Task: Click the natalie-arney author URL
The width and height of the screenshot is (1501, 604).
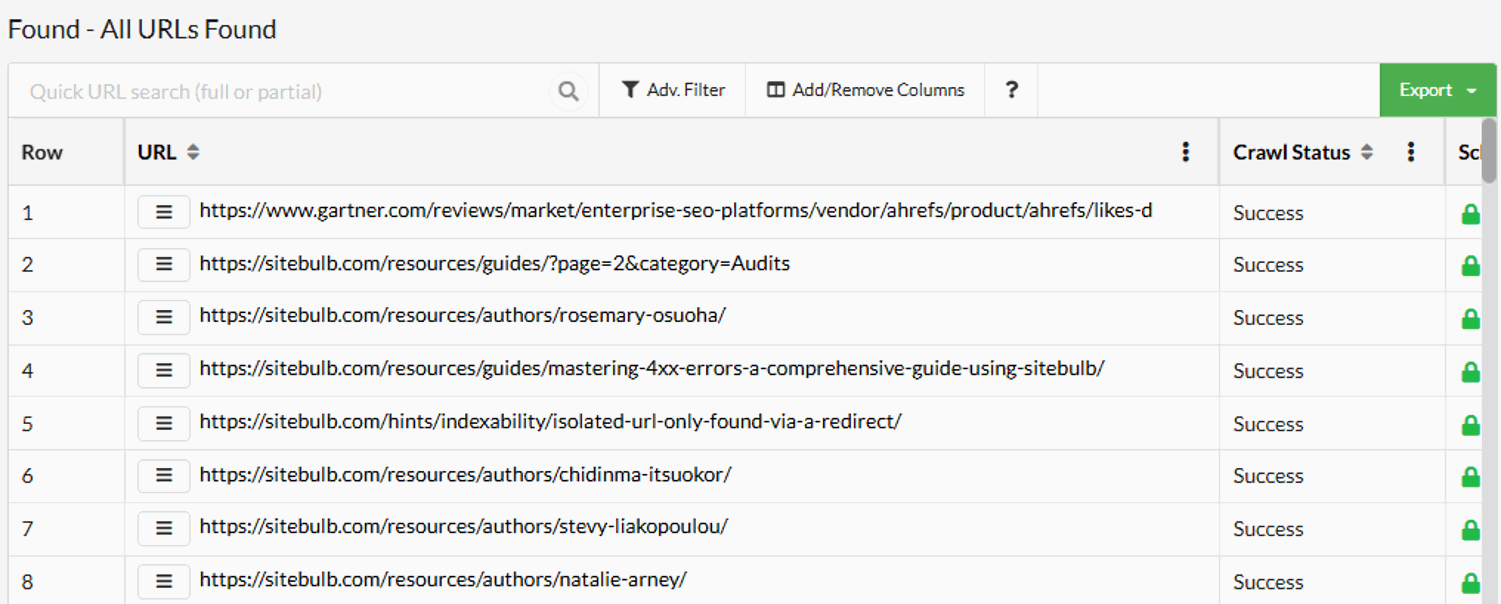Action: tap(442, 580)
